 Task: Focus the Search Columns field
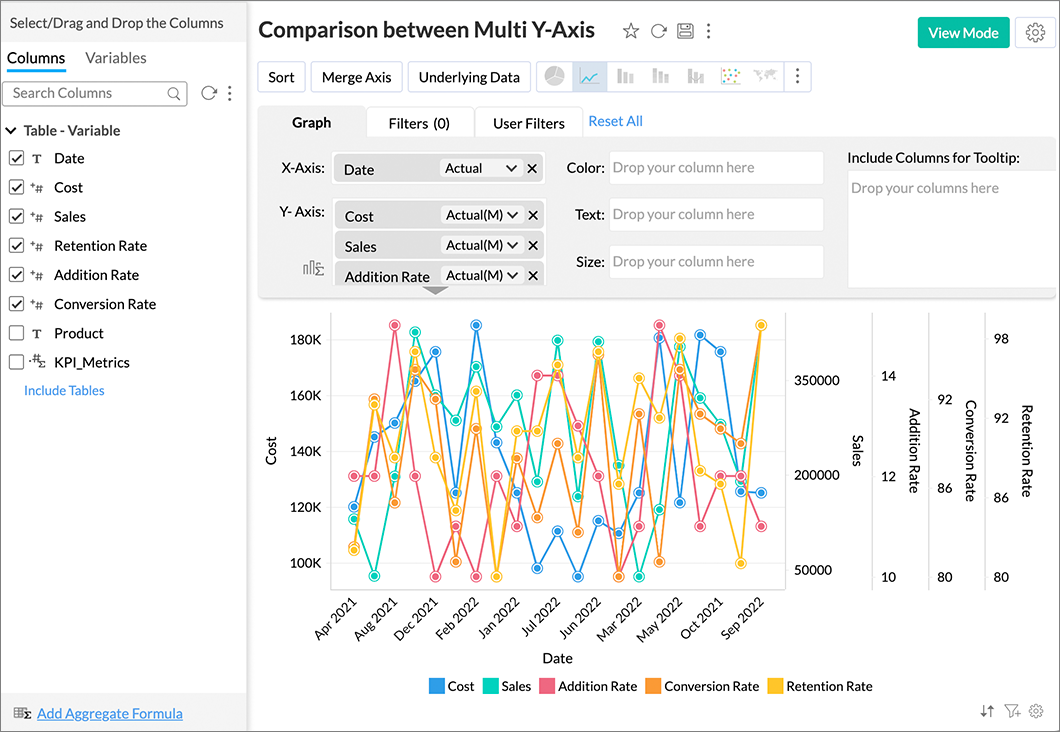pyautogui.click(x=95, y=93)
